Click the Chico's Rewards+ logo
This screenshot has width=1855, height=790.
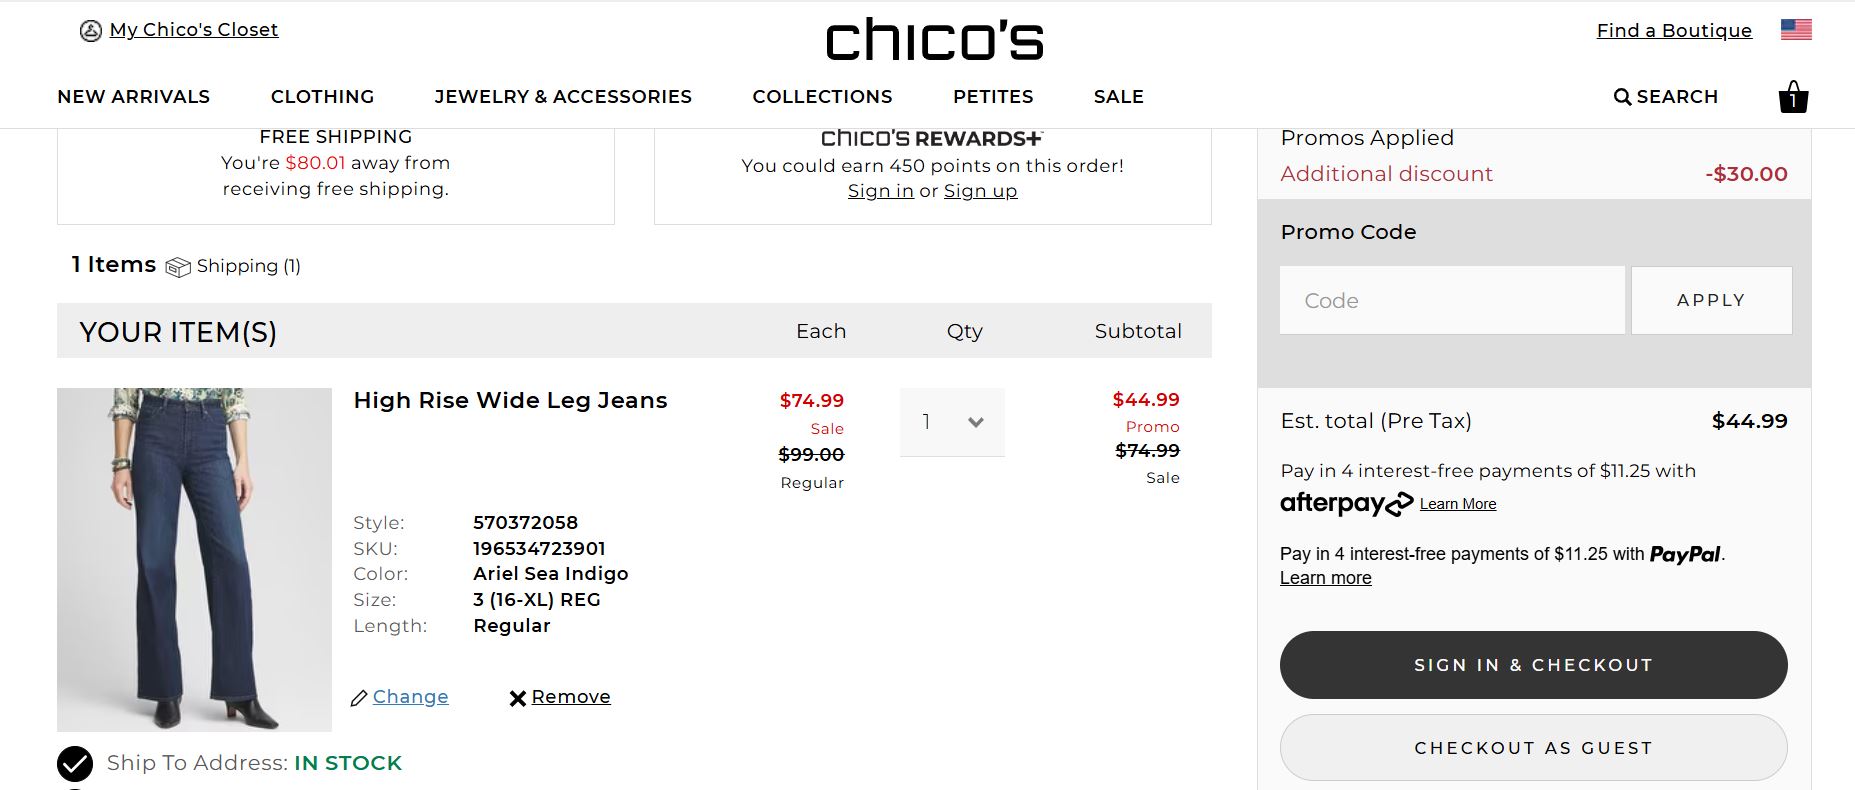(932, 138)
